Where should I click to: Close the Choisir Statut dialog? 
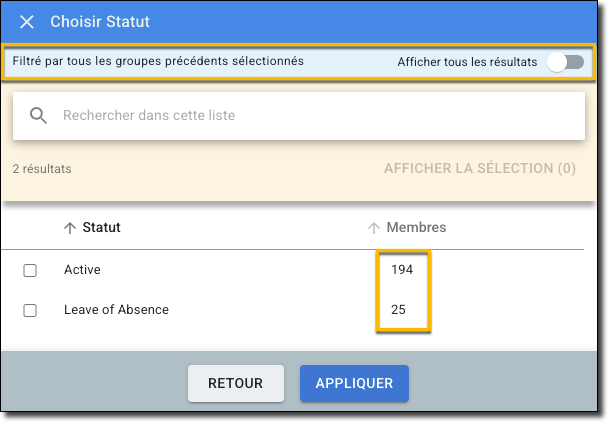[27, 22]
